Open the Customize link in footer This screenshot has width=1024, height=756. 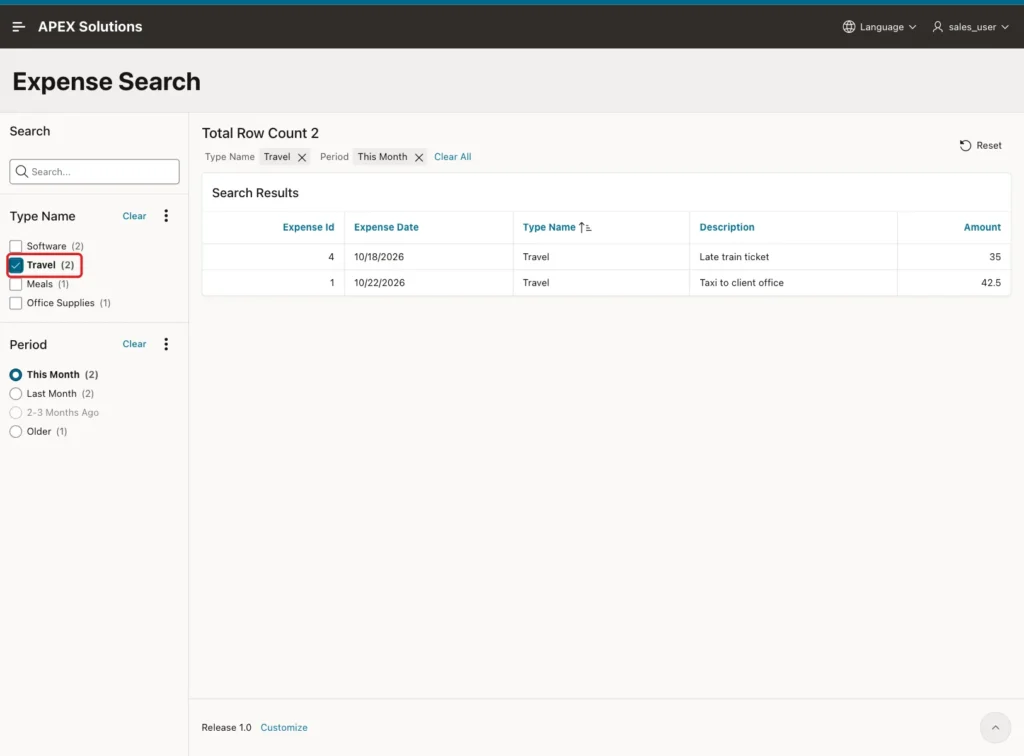point(283,727)
